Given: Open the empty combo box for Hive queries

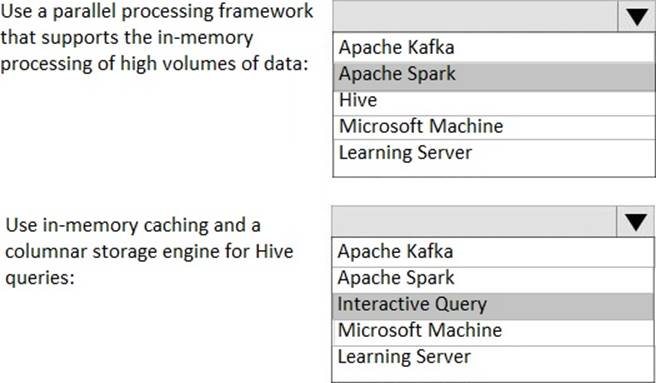Looking at the screenshot, I should 474,221.
